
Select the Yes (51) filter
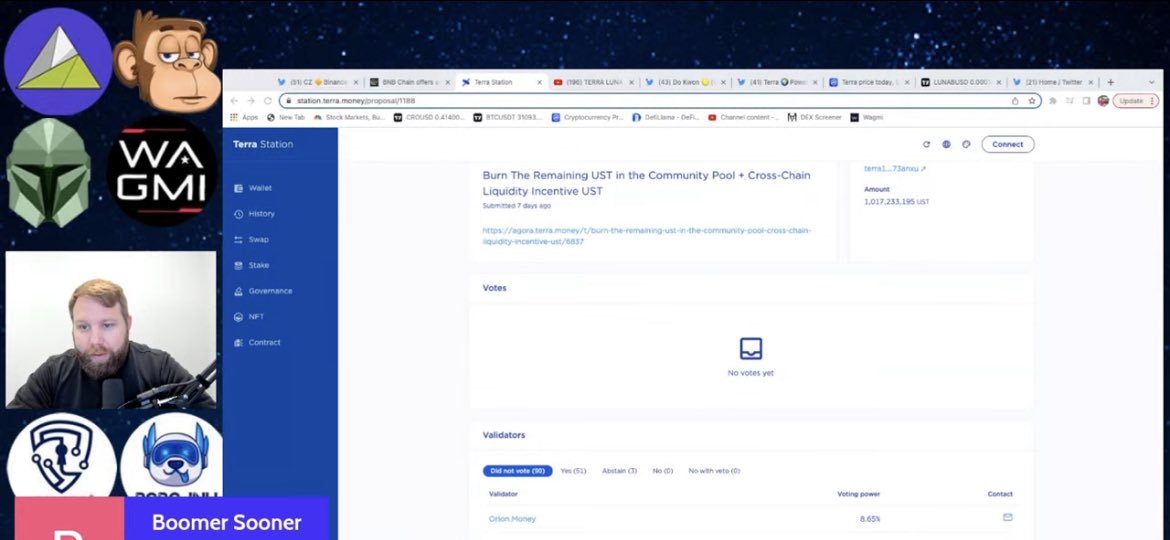click(573, 471)
